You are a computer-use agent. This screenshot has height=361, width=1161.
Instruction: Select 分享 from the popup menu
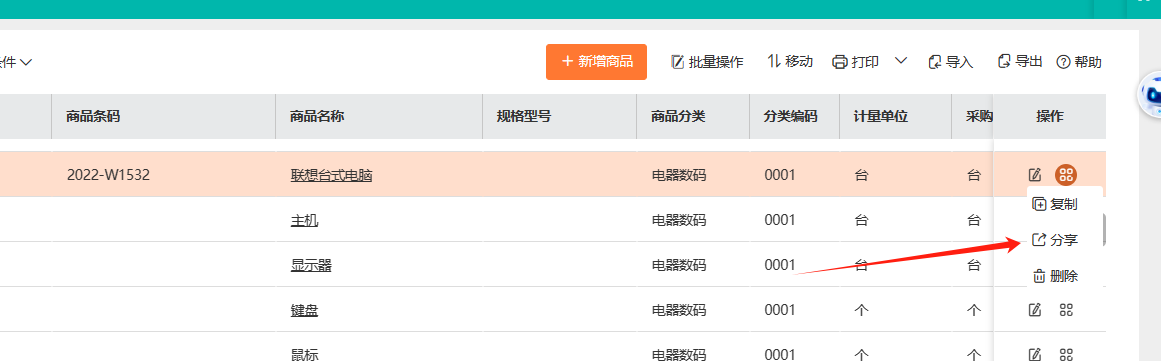1055,240
